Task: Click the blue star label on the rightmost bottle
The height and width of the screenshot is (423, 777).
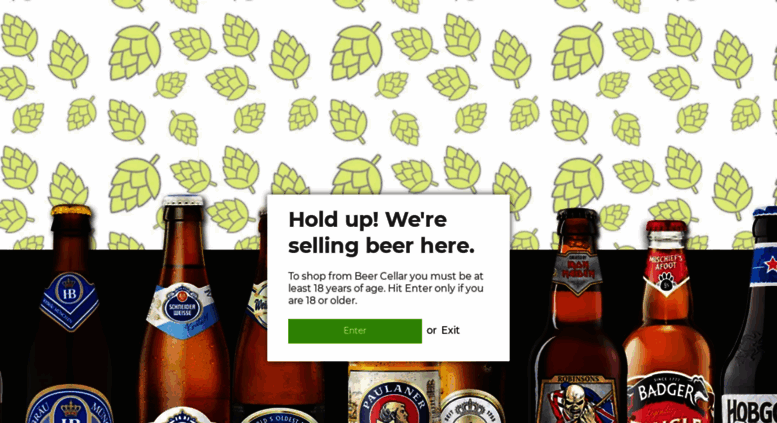Action: (x=763, y=265)
